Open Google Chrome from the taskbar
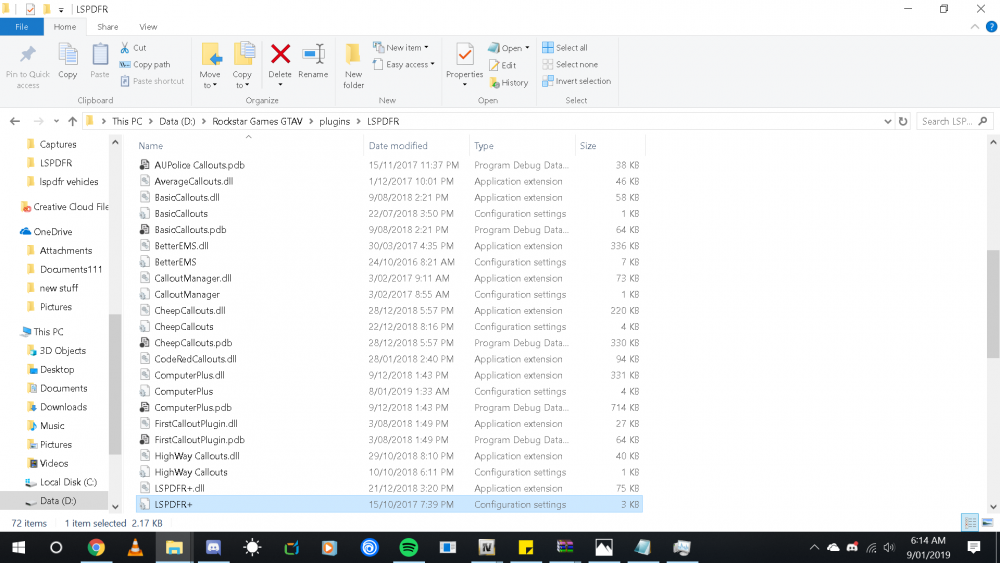1000x563 pixels. coord(96,548)
